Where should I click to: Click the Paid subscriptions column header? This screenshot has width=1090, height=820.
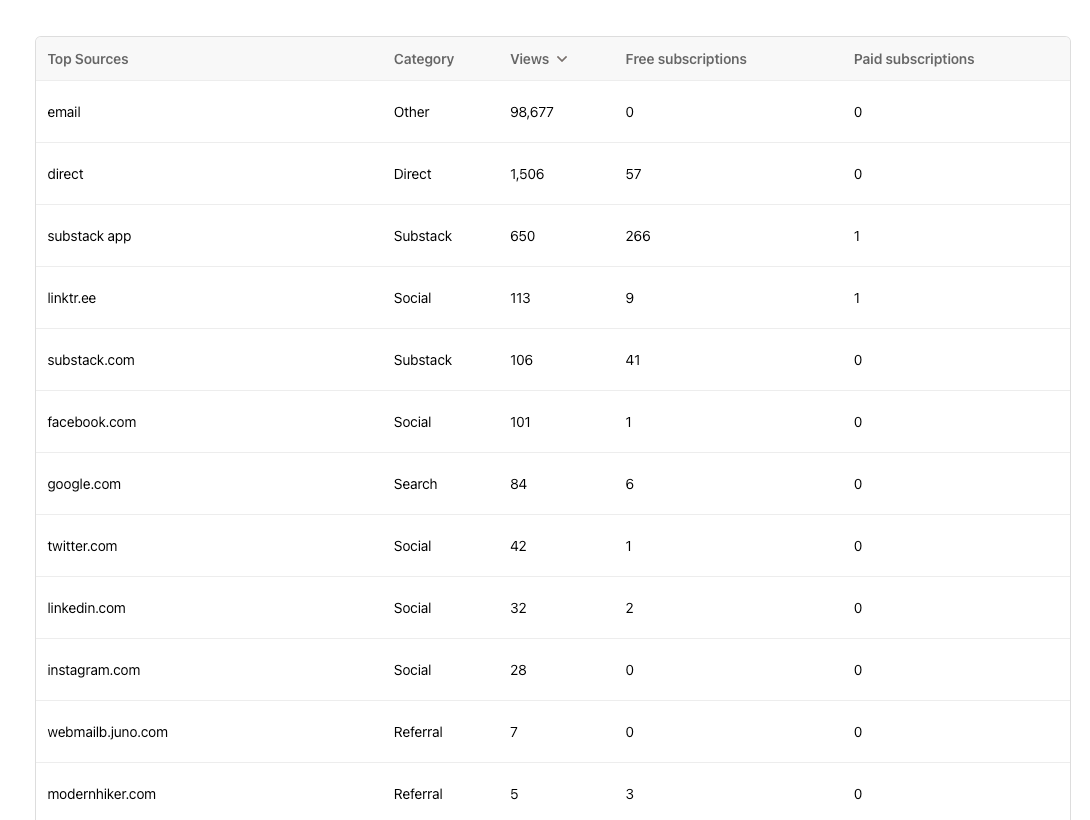pos(913,59)
